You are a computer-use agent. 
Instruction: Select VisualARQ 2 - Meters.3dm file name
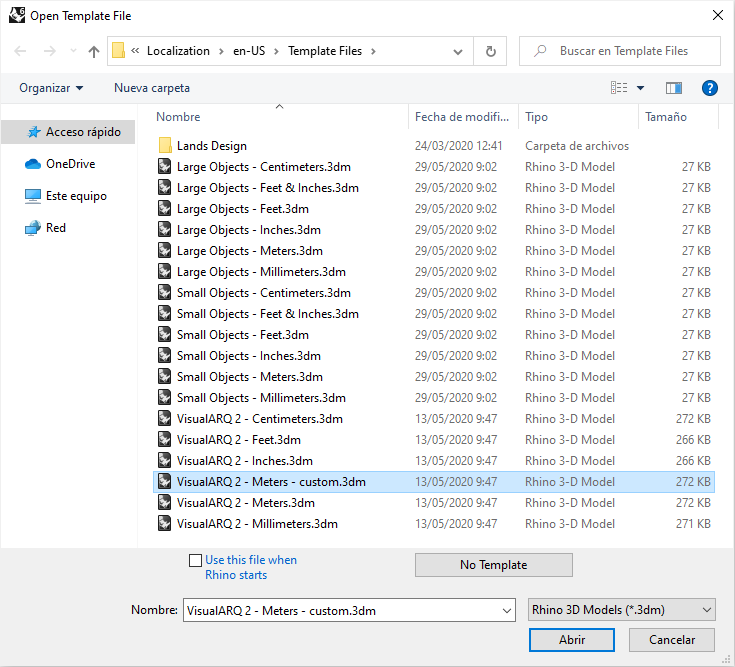click(246, 503)
